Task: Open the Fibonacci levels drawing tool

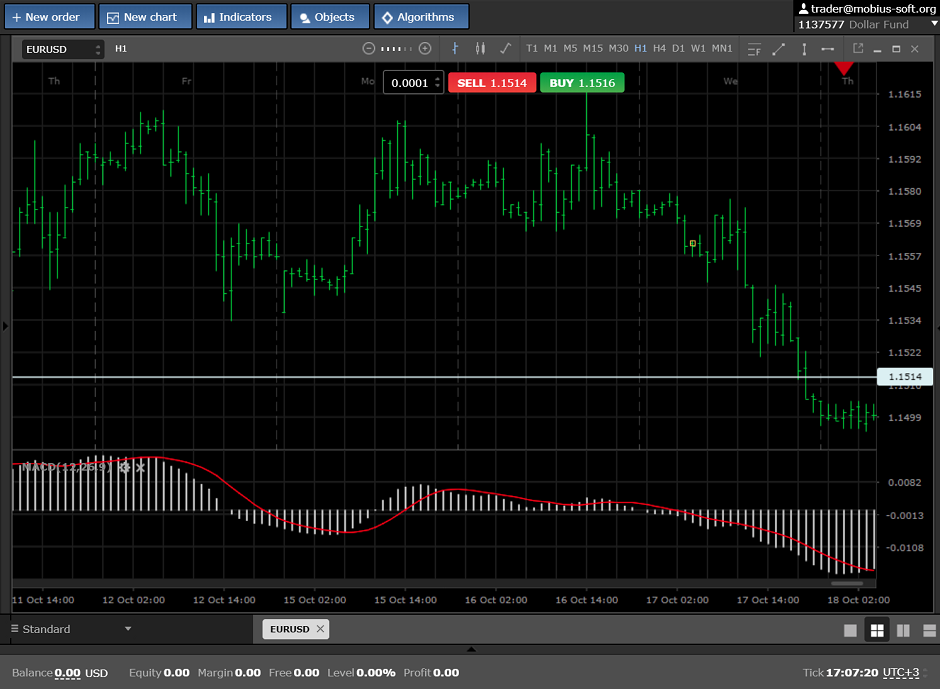Action: (x=754, y=49)
